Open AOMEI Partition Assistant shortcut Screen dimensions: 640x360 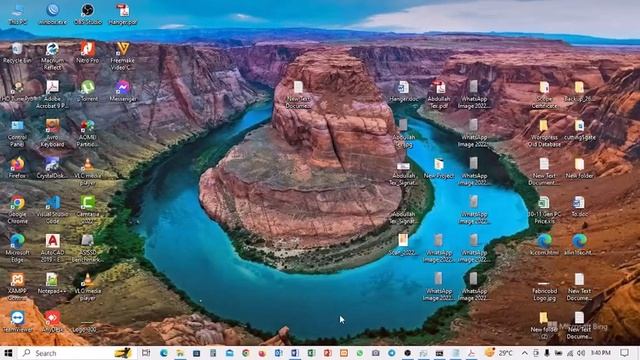tap(88, 133)
